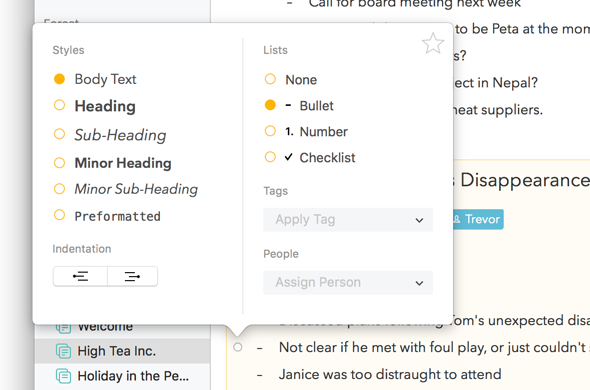Click 'to be Peta at the mom' line
Image resolution: width=590 pixels, height=390 pixels.
(x=522, y=29)
